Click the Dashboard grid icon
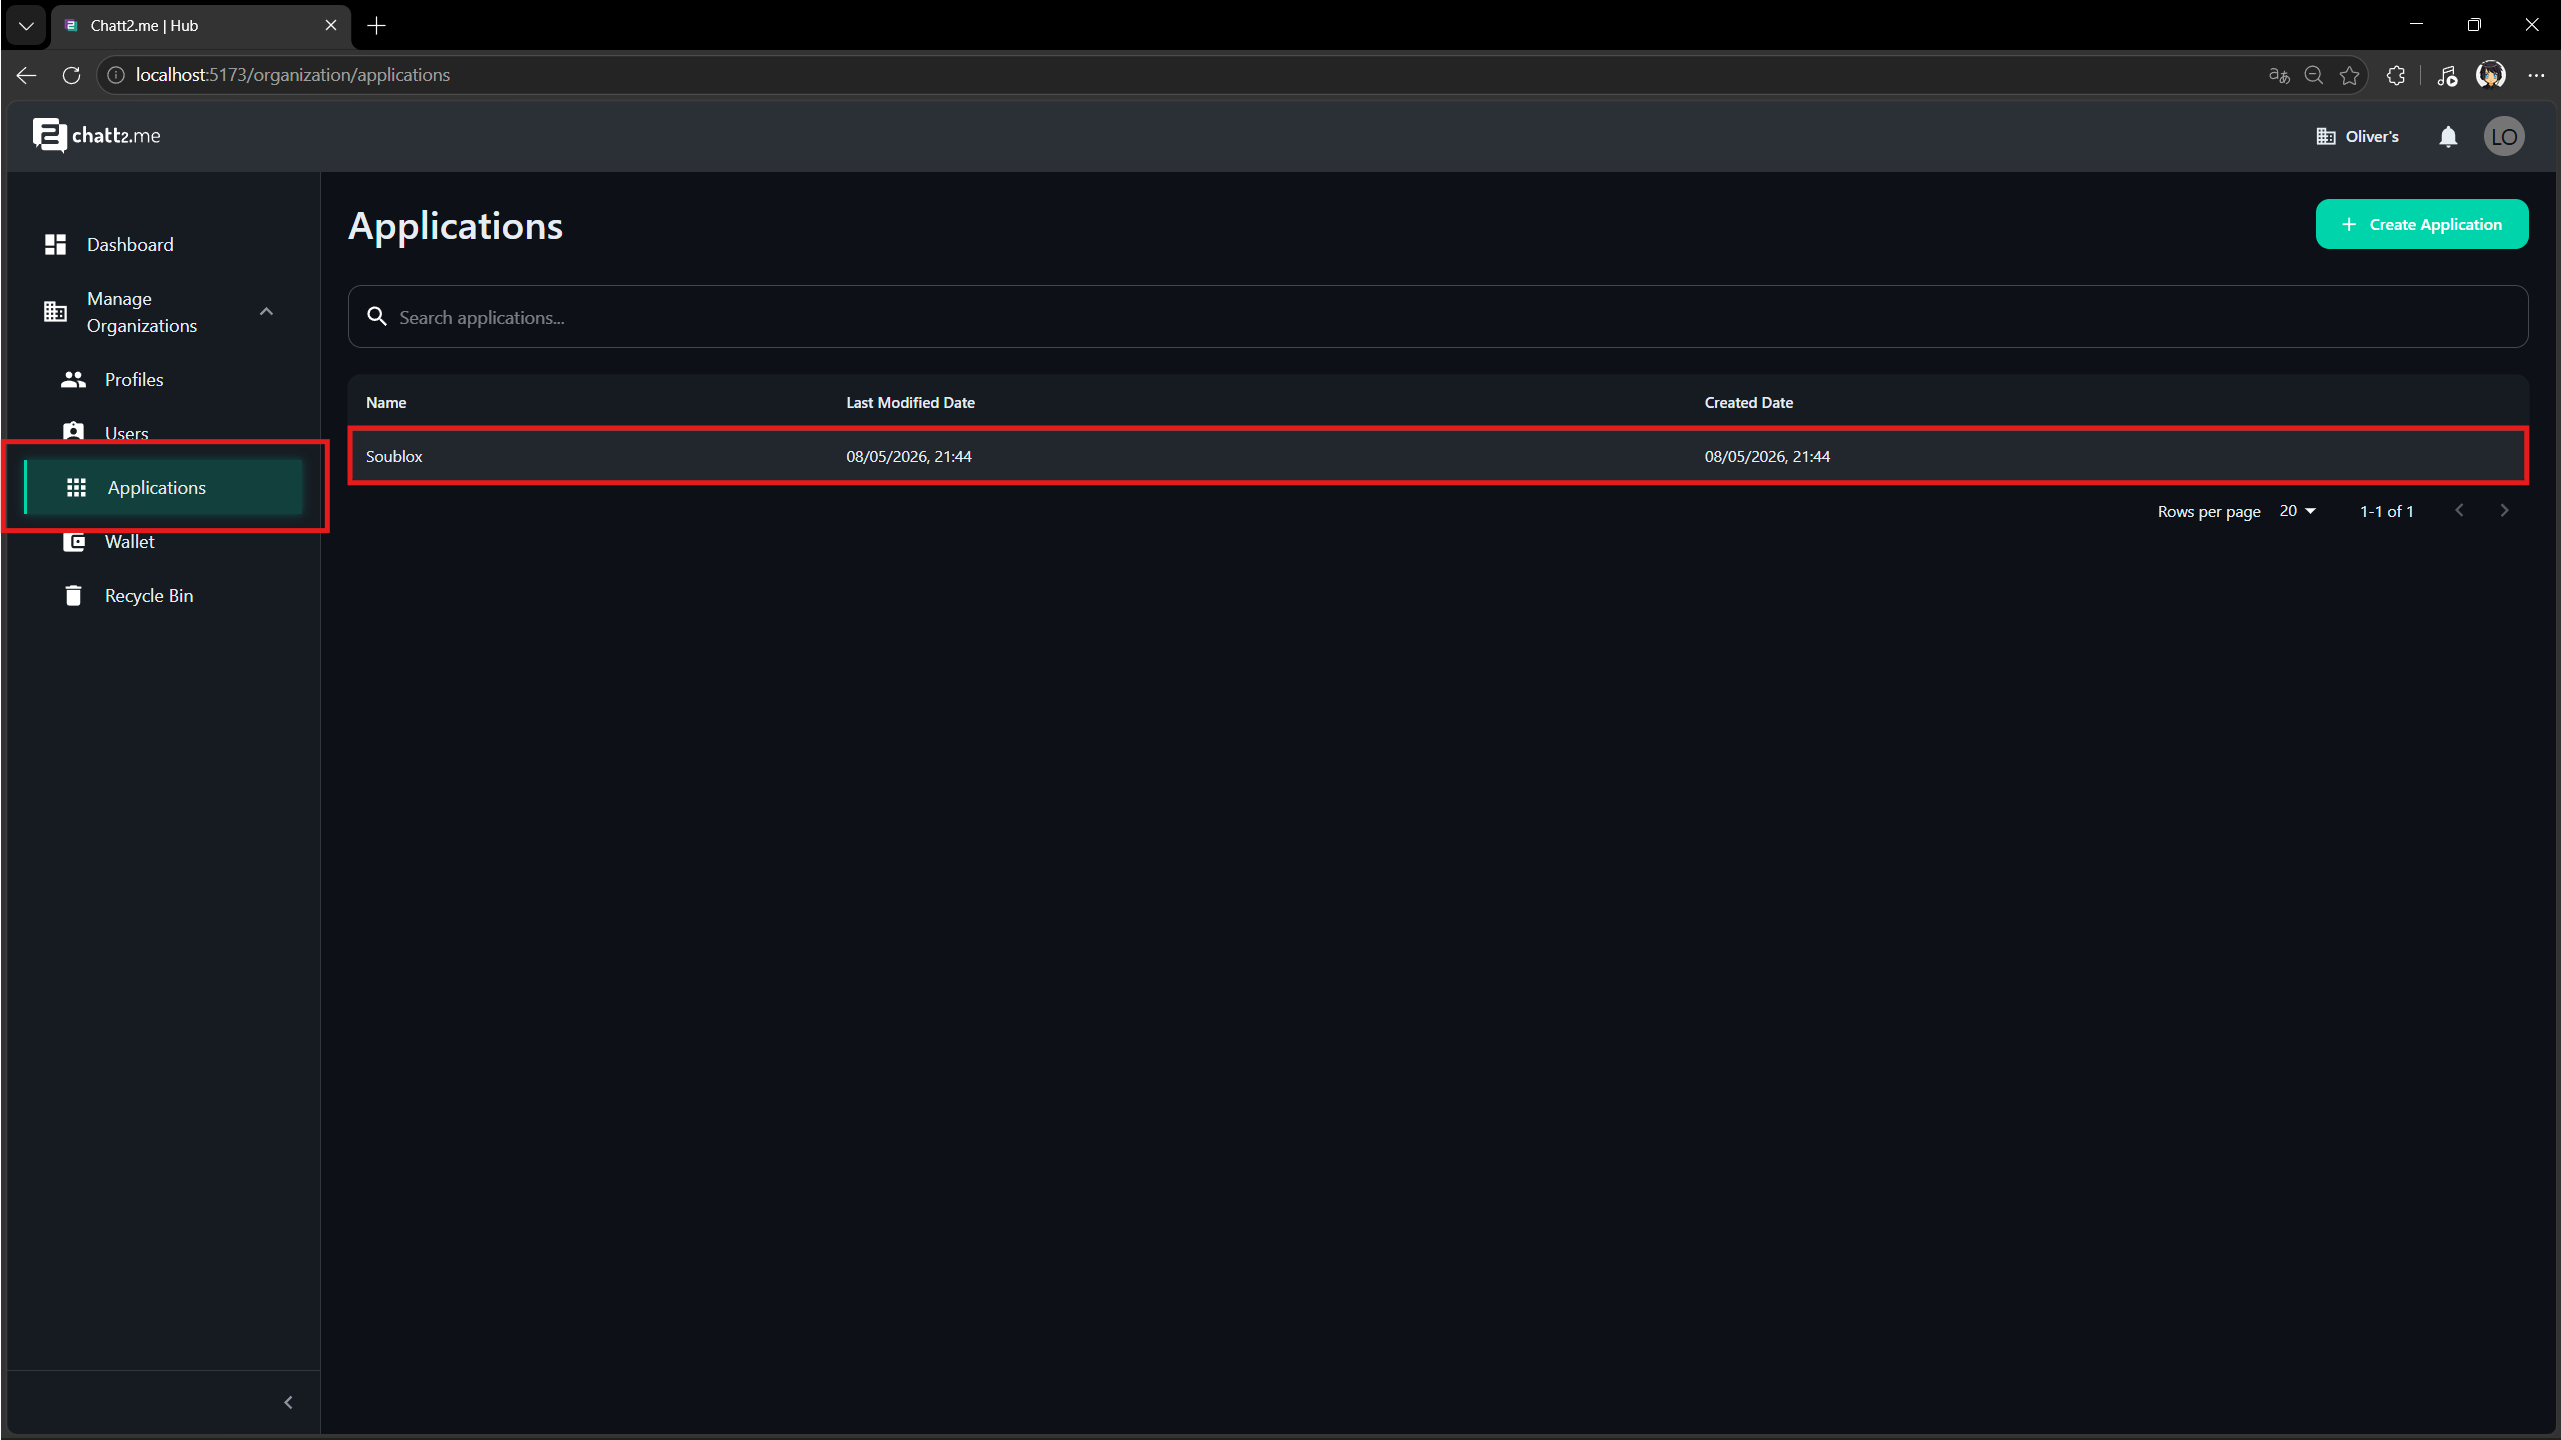Viewport: 2561px width, 1440px height. (56, 245)
